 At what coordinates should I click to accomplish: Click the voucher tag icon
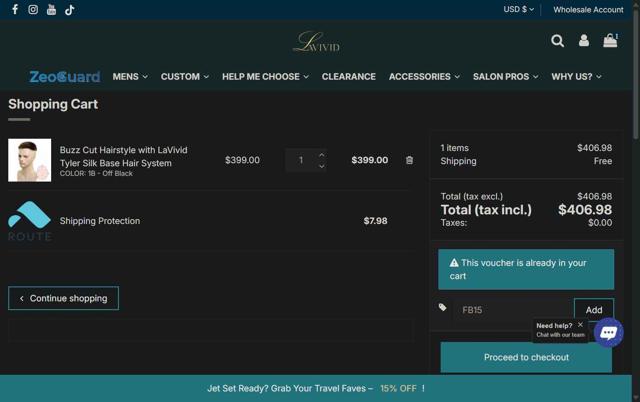tap(442, 307)
